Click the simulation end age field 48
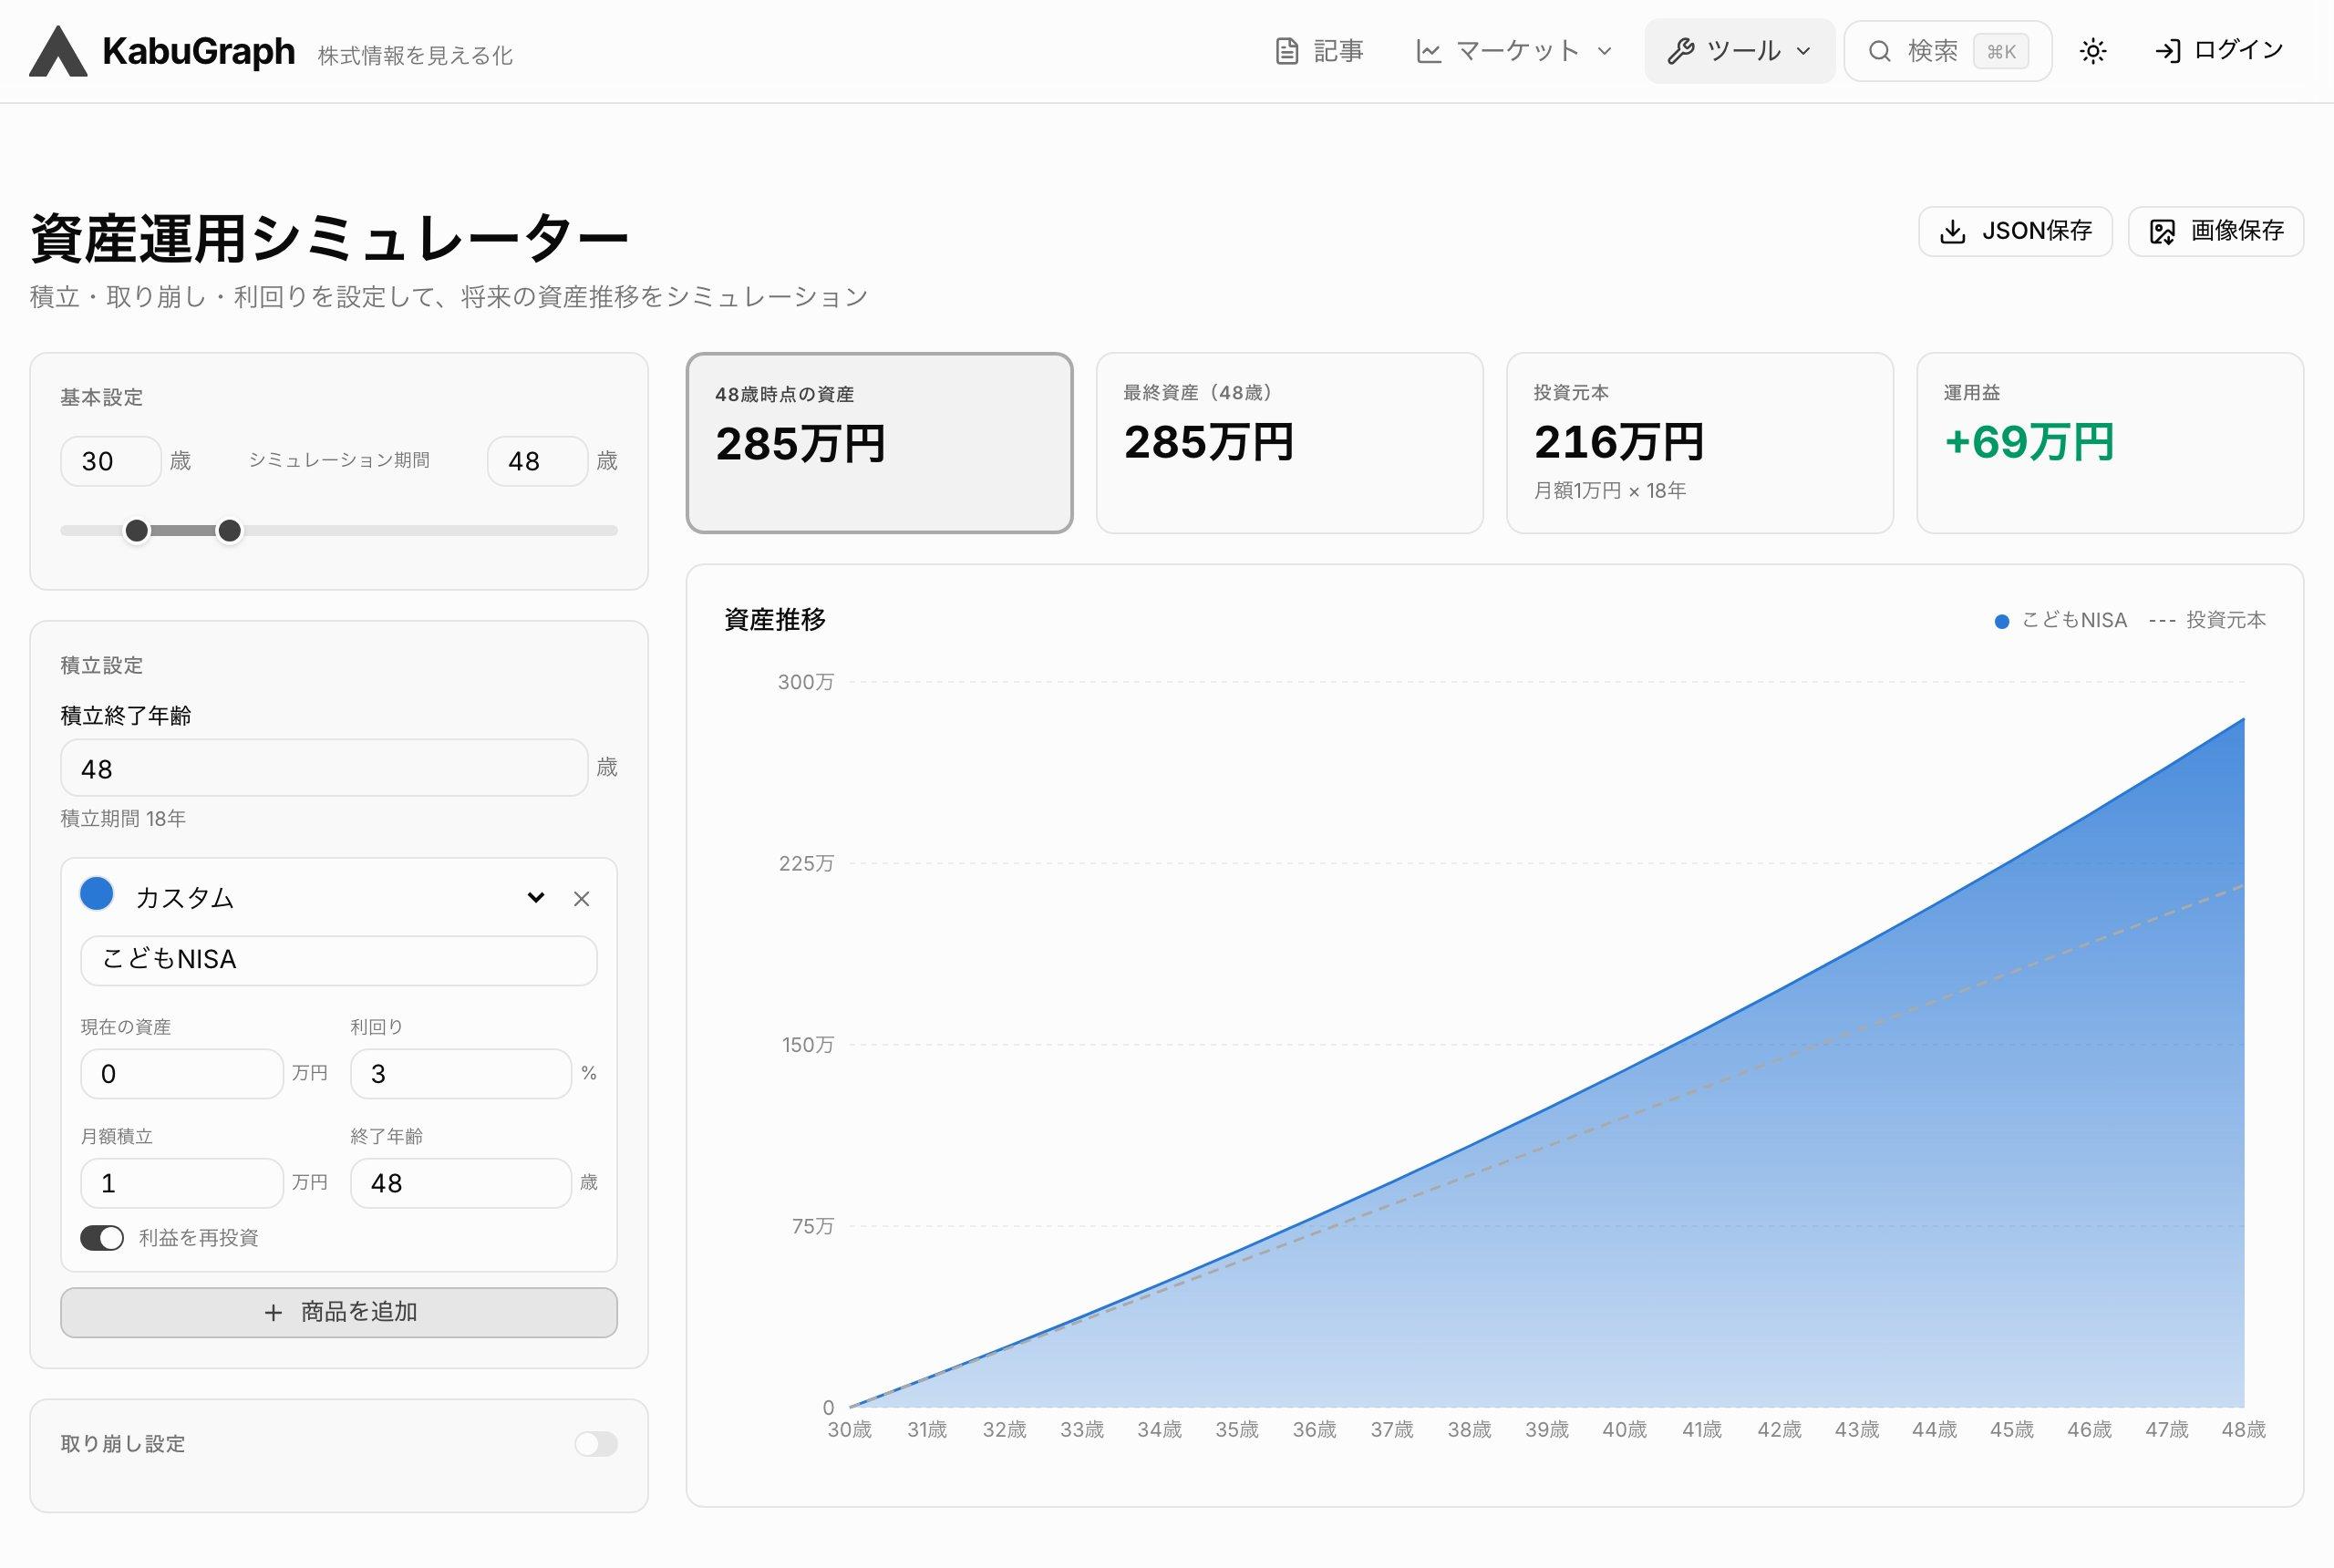2334x1568 pixels. tap(537, 461)
